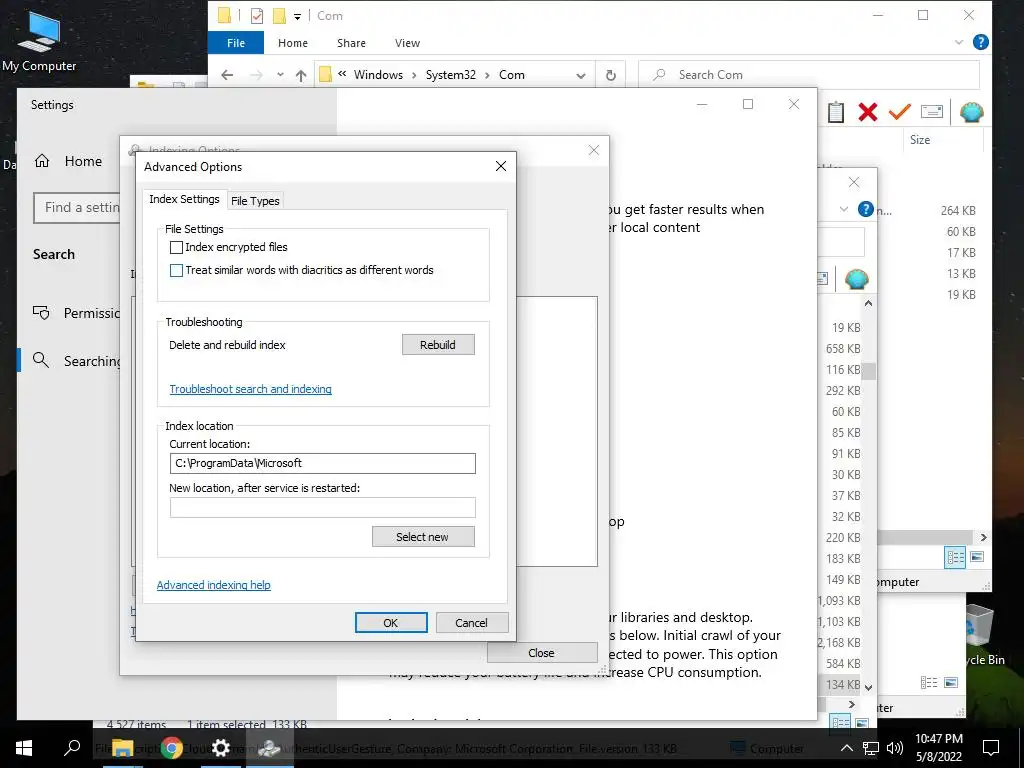Click horizontal scroll right arrow
The image size is (1024, 768).
(x=984, y=537)
